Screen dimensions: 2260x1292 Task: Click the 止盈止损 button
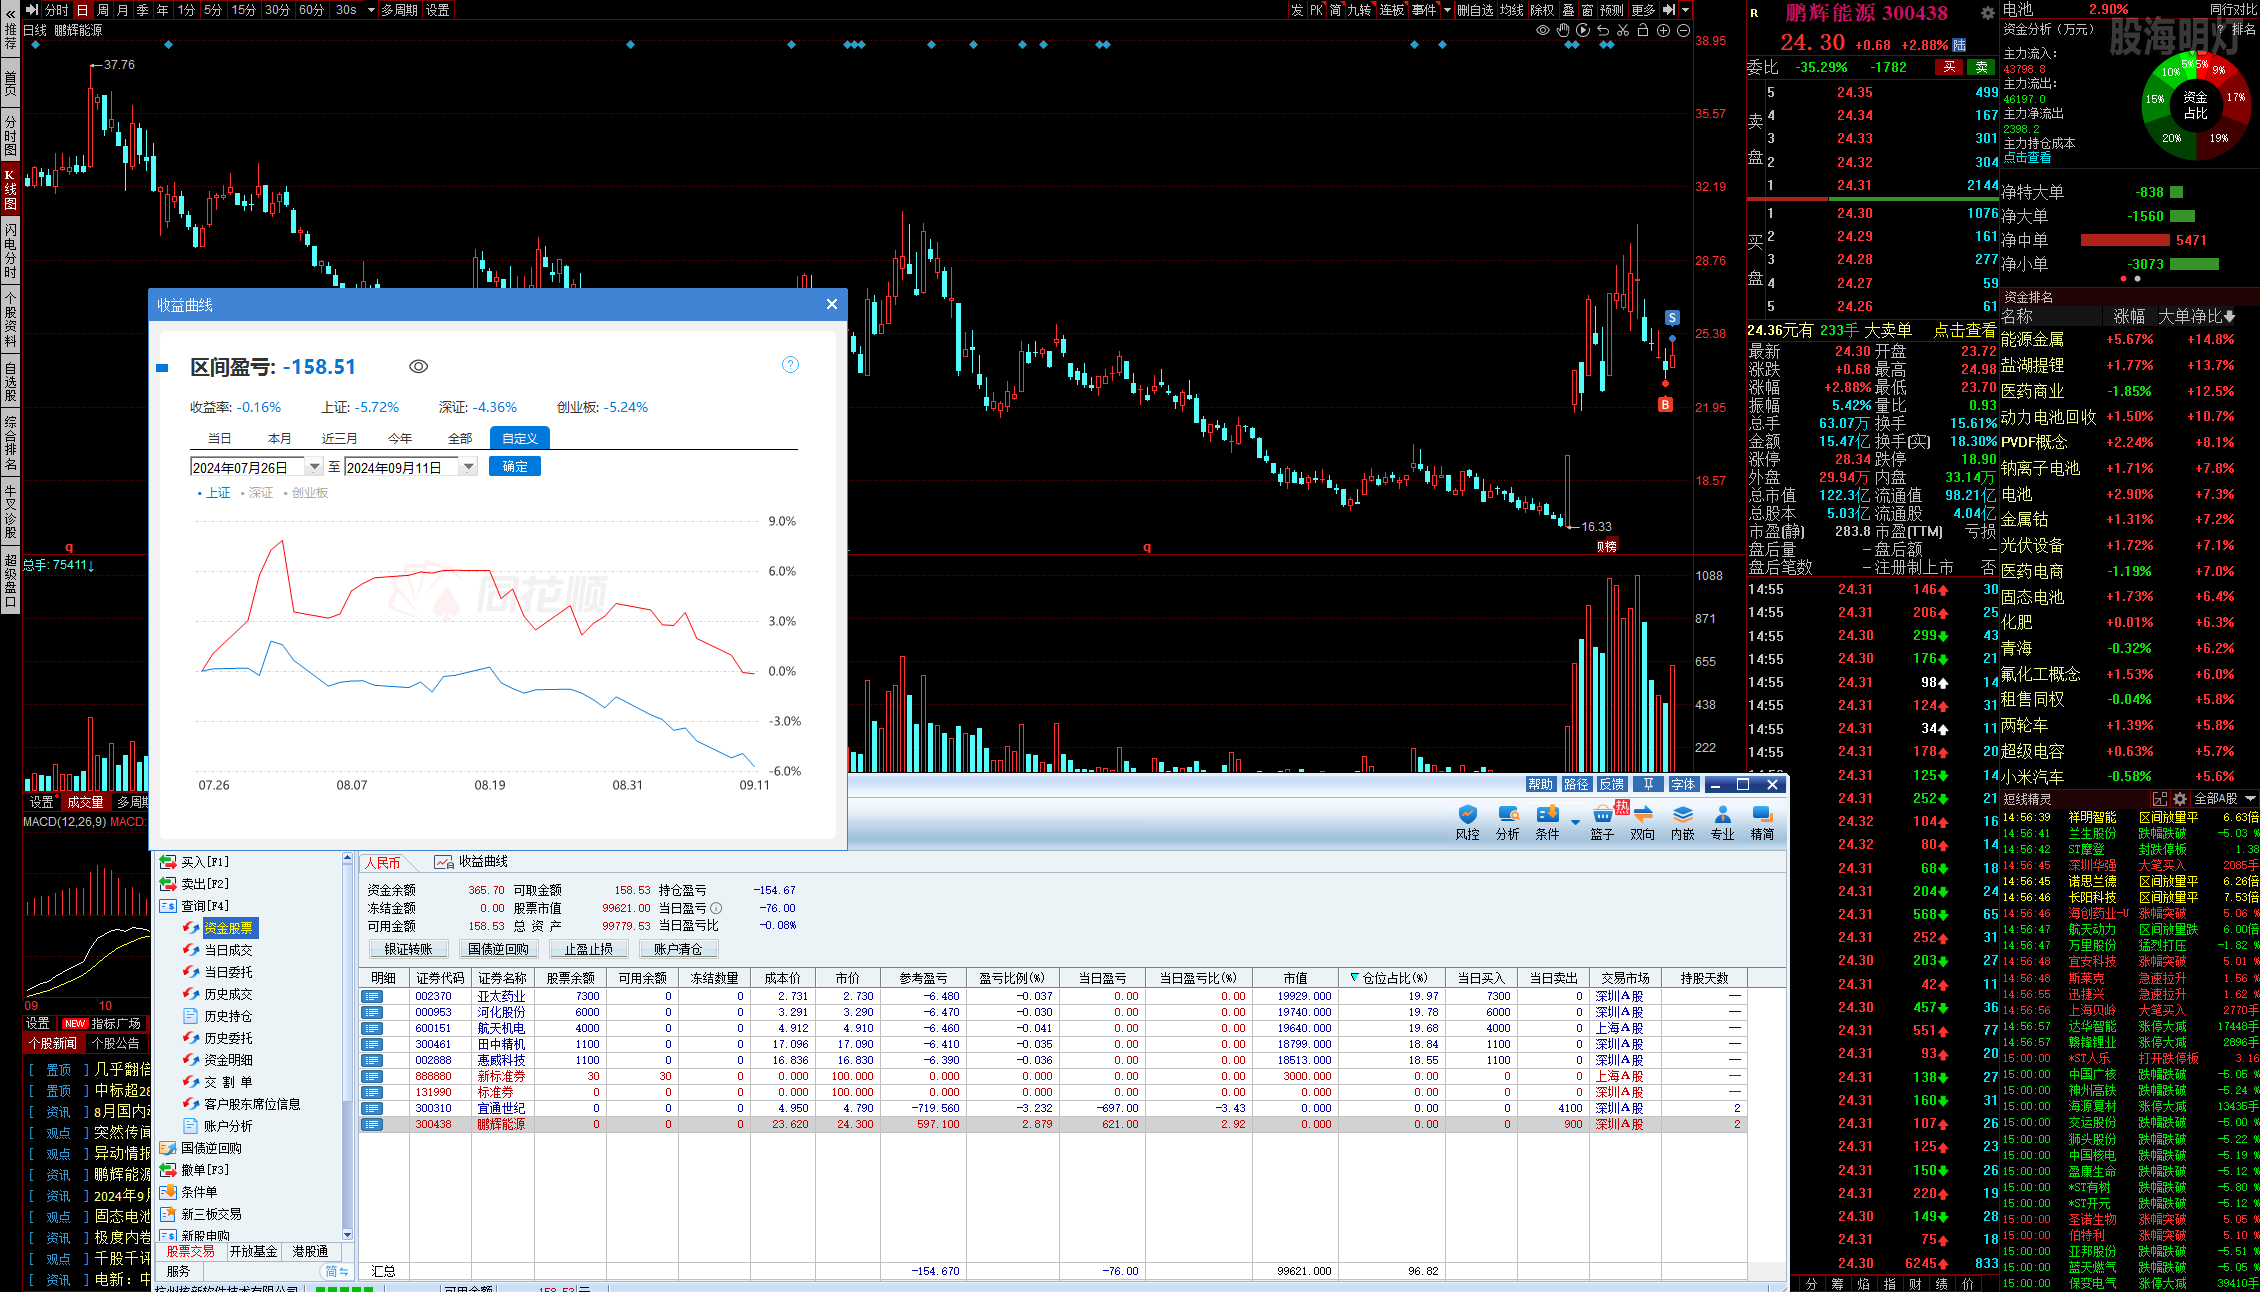[588, 949]
